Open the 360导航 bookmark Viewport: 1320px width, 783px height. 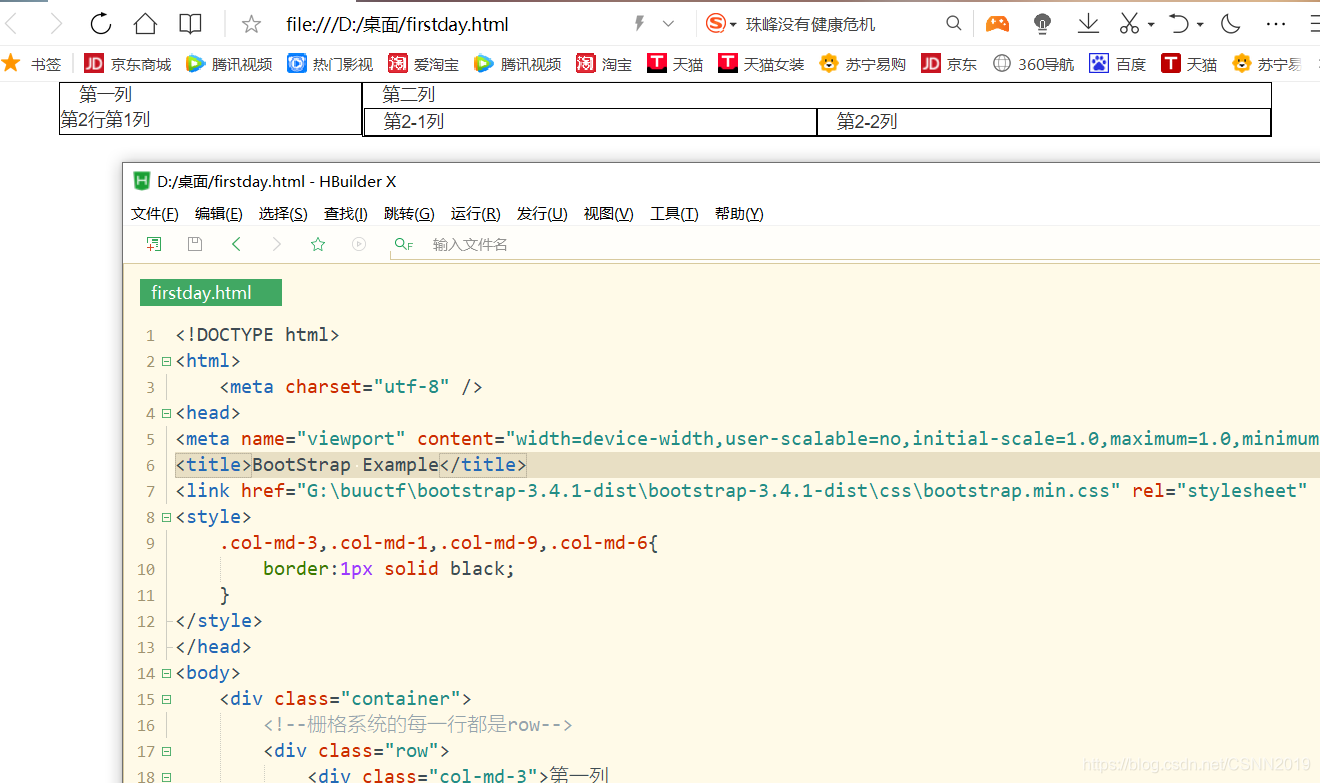(x=1034, y=64)
